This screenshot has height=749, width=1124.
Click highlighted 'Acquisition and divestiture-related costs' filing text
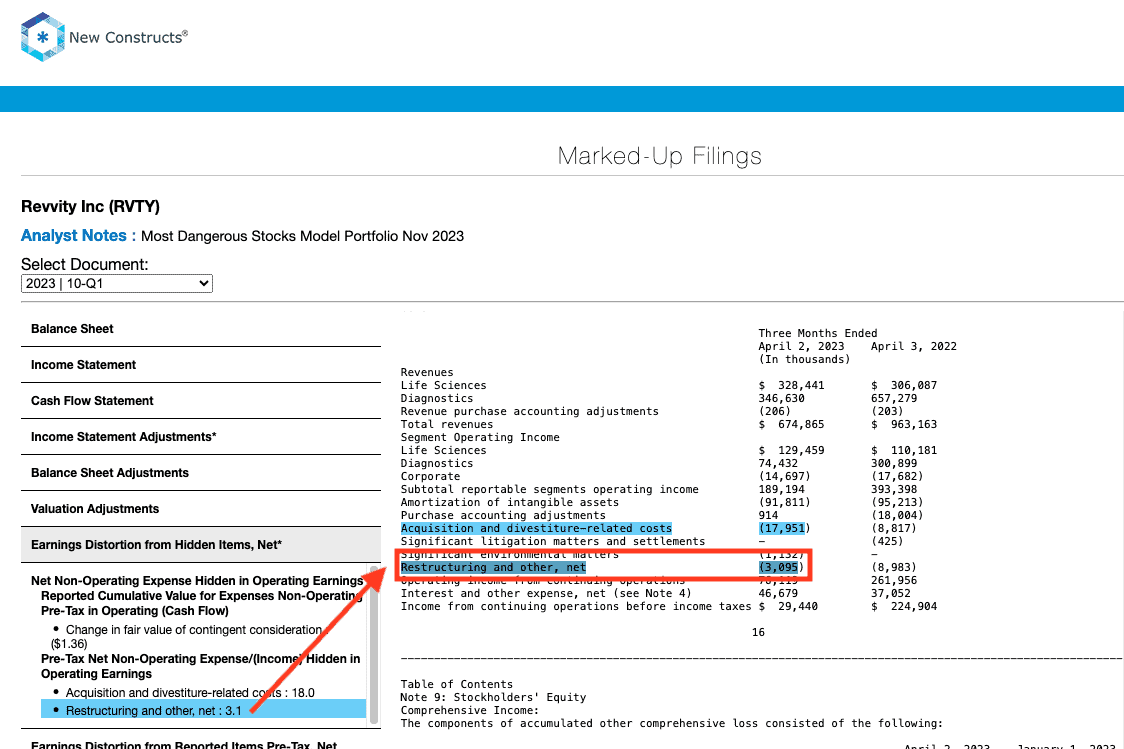click(536, 528)
